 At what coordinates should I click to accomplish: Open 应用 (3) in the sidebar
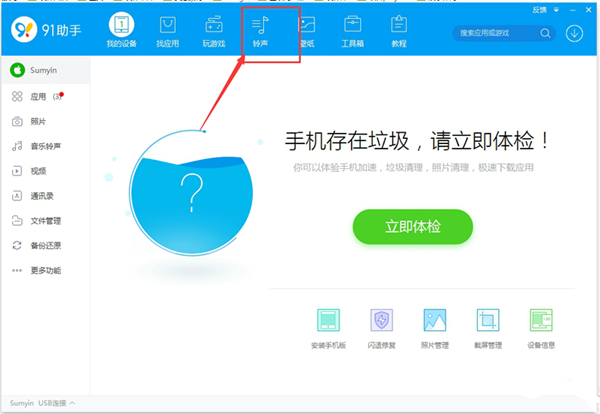click(x=46, y=96)
